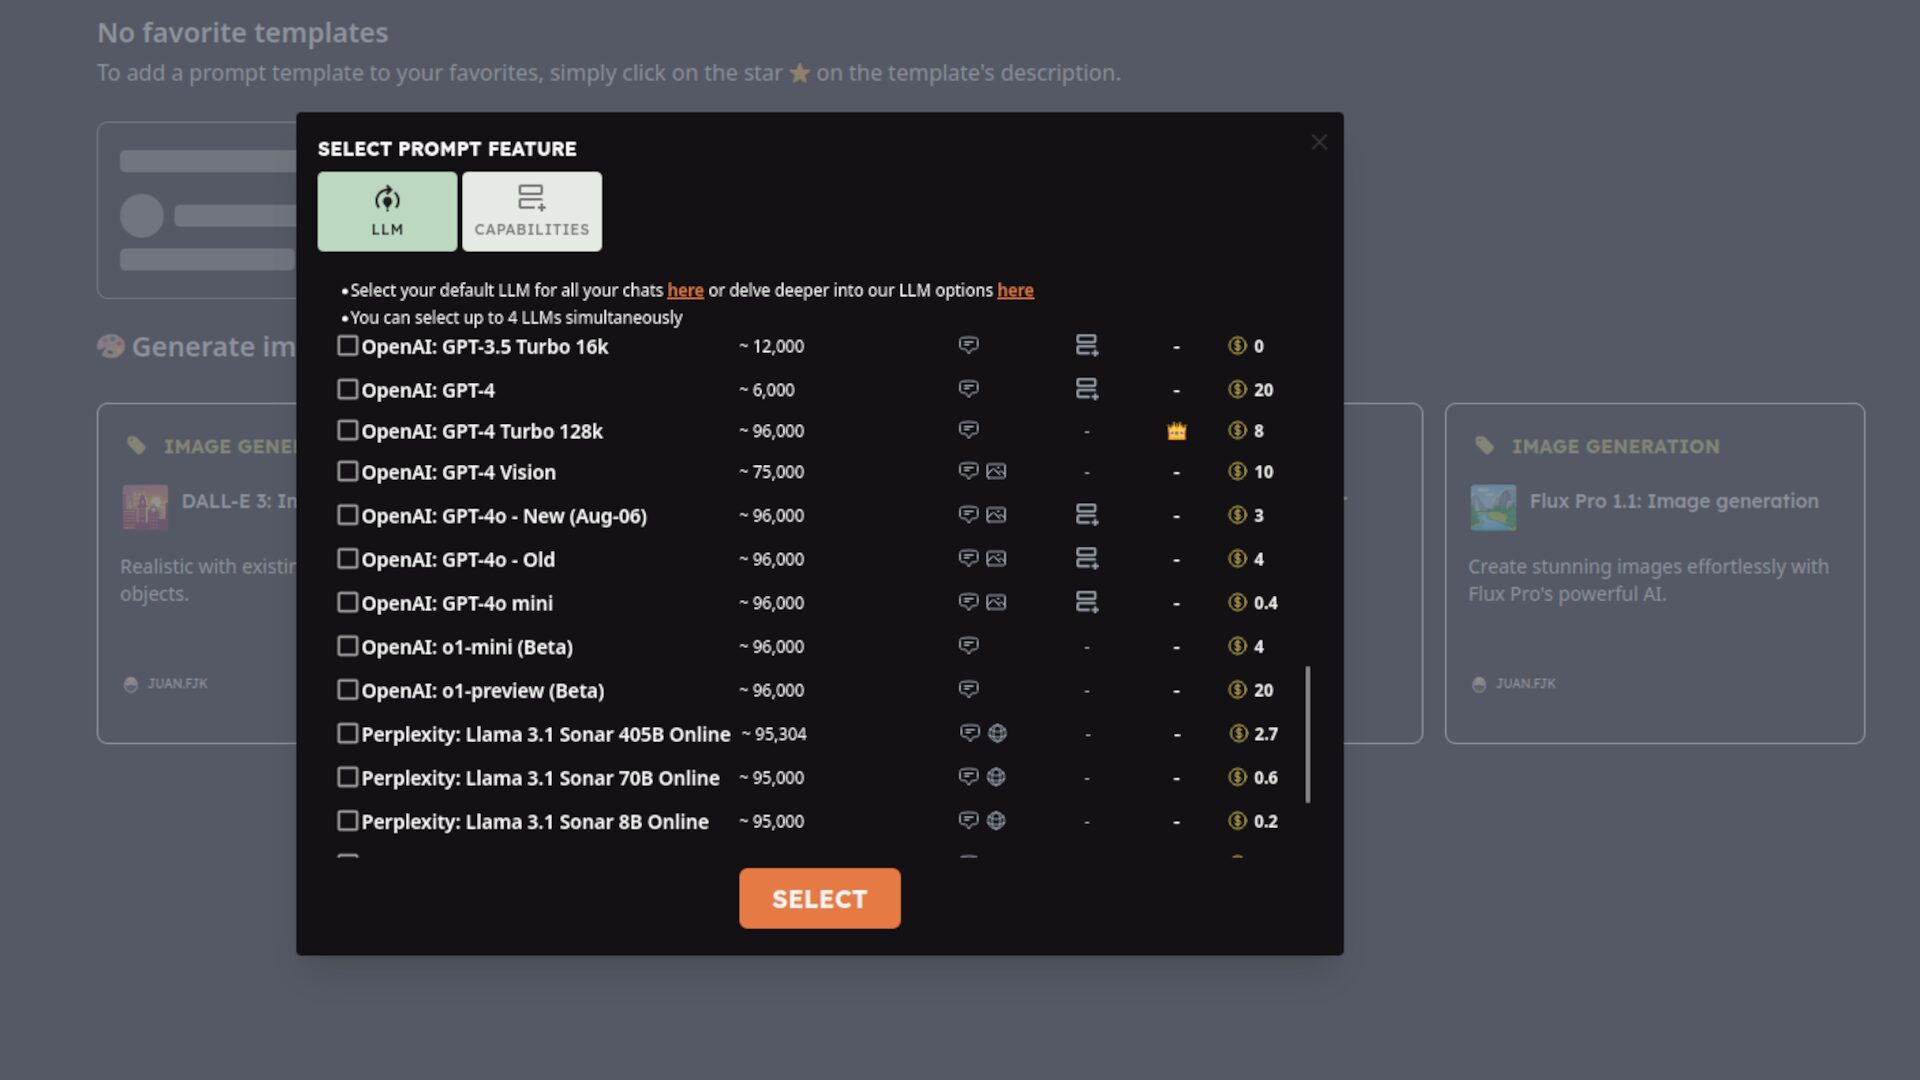Image resolution: width=1920 pixels, height=1080 pixels.
Task: Enable the OpenAI: o1-preview (Beta) checkbox
Action: (347, 690)
